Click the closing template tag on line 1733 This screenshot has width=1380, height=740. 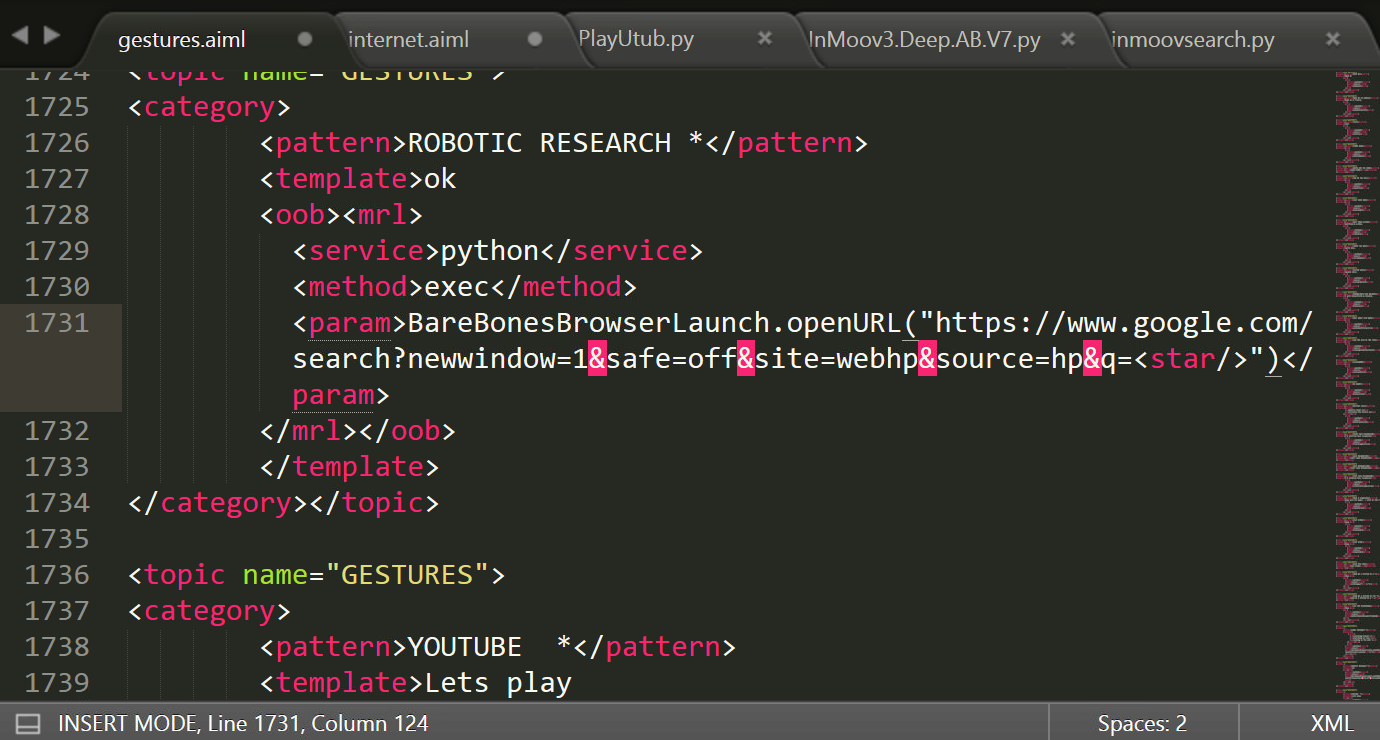(350, 467)
